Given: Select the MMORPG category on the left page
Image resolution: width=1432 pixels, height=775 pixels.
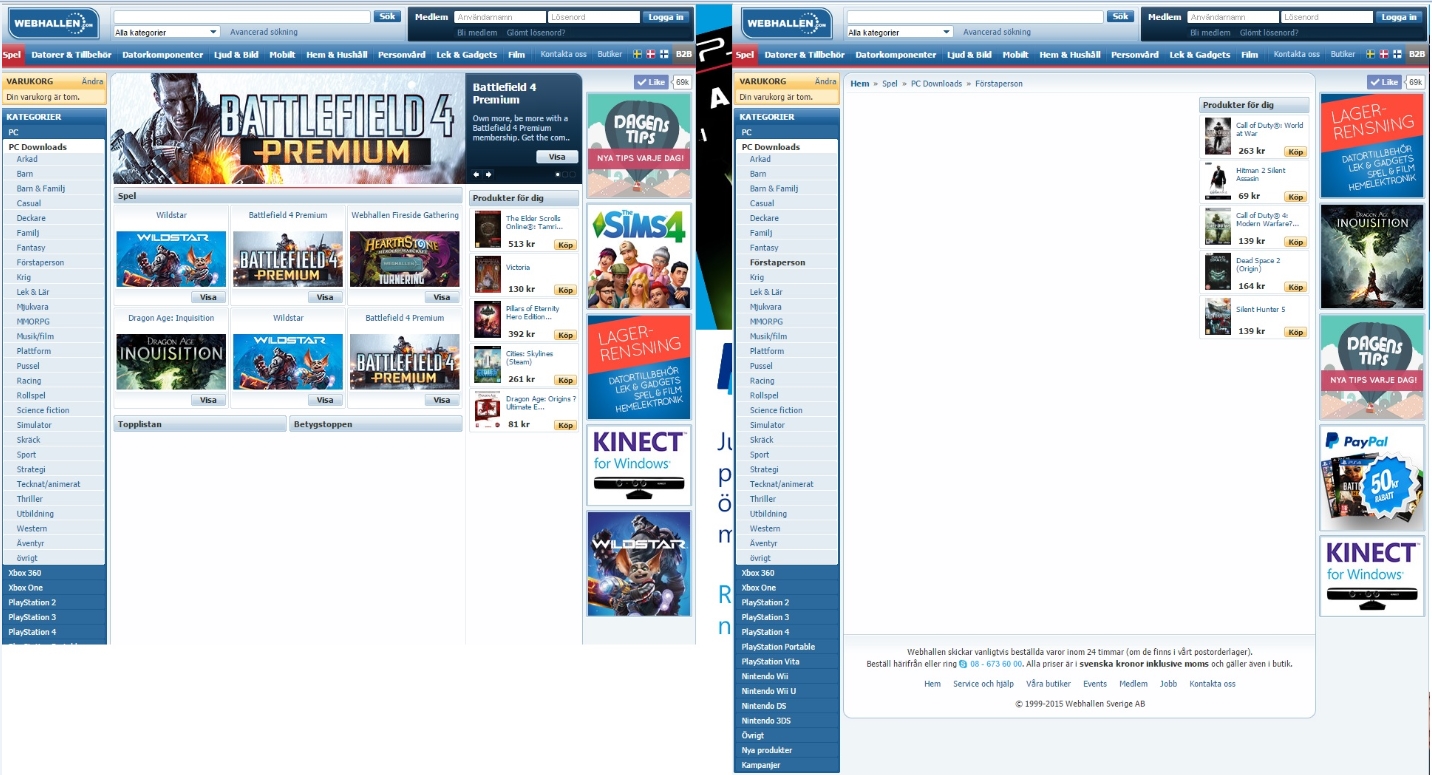Looking at the screenshot, I should pyautogui.click(x=33, y=321).
